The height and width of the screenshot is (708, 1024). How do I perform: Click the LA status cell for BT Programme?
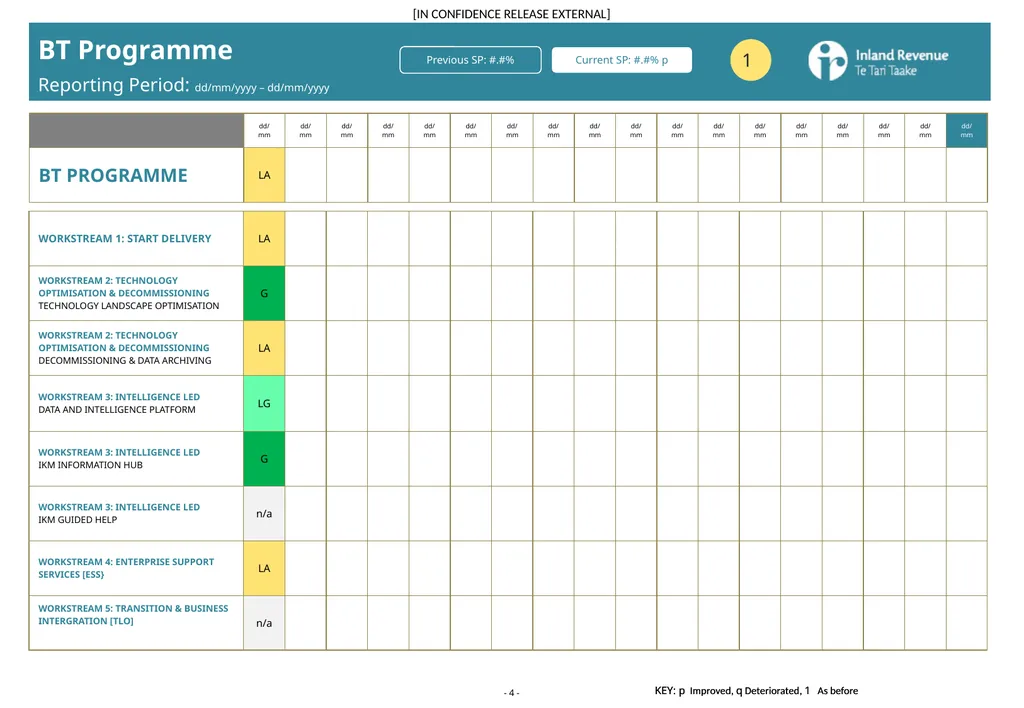pos(264,175)
